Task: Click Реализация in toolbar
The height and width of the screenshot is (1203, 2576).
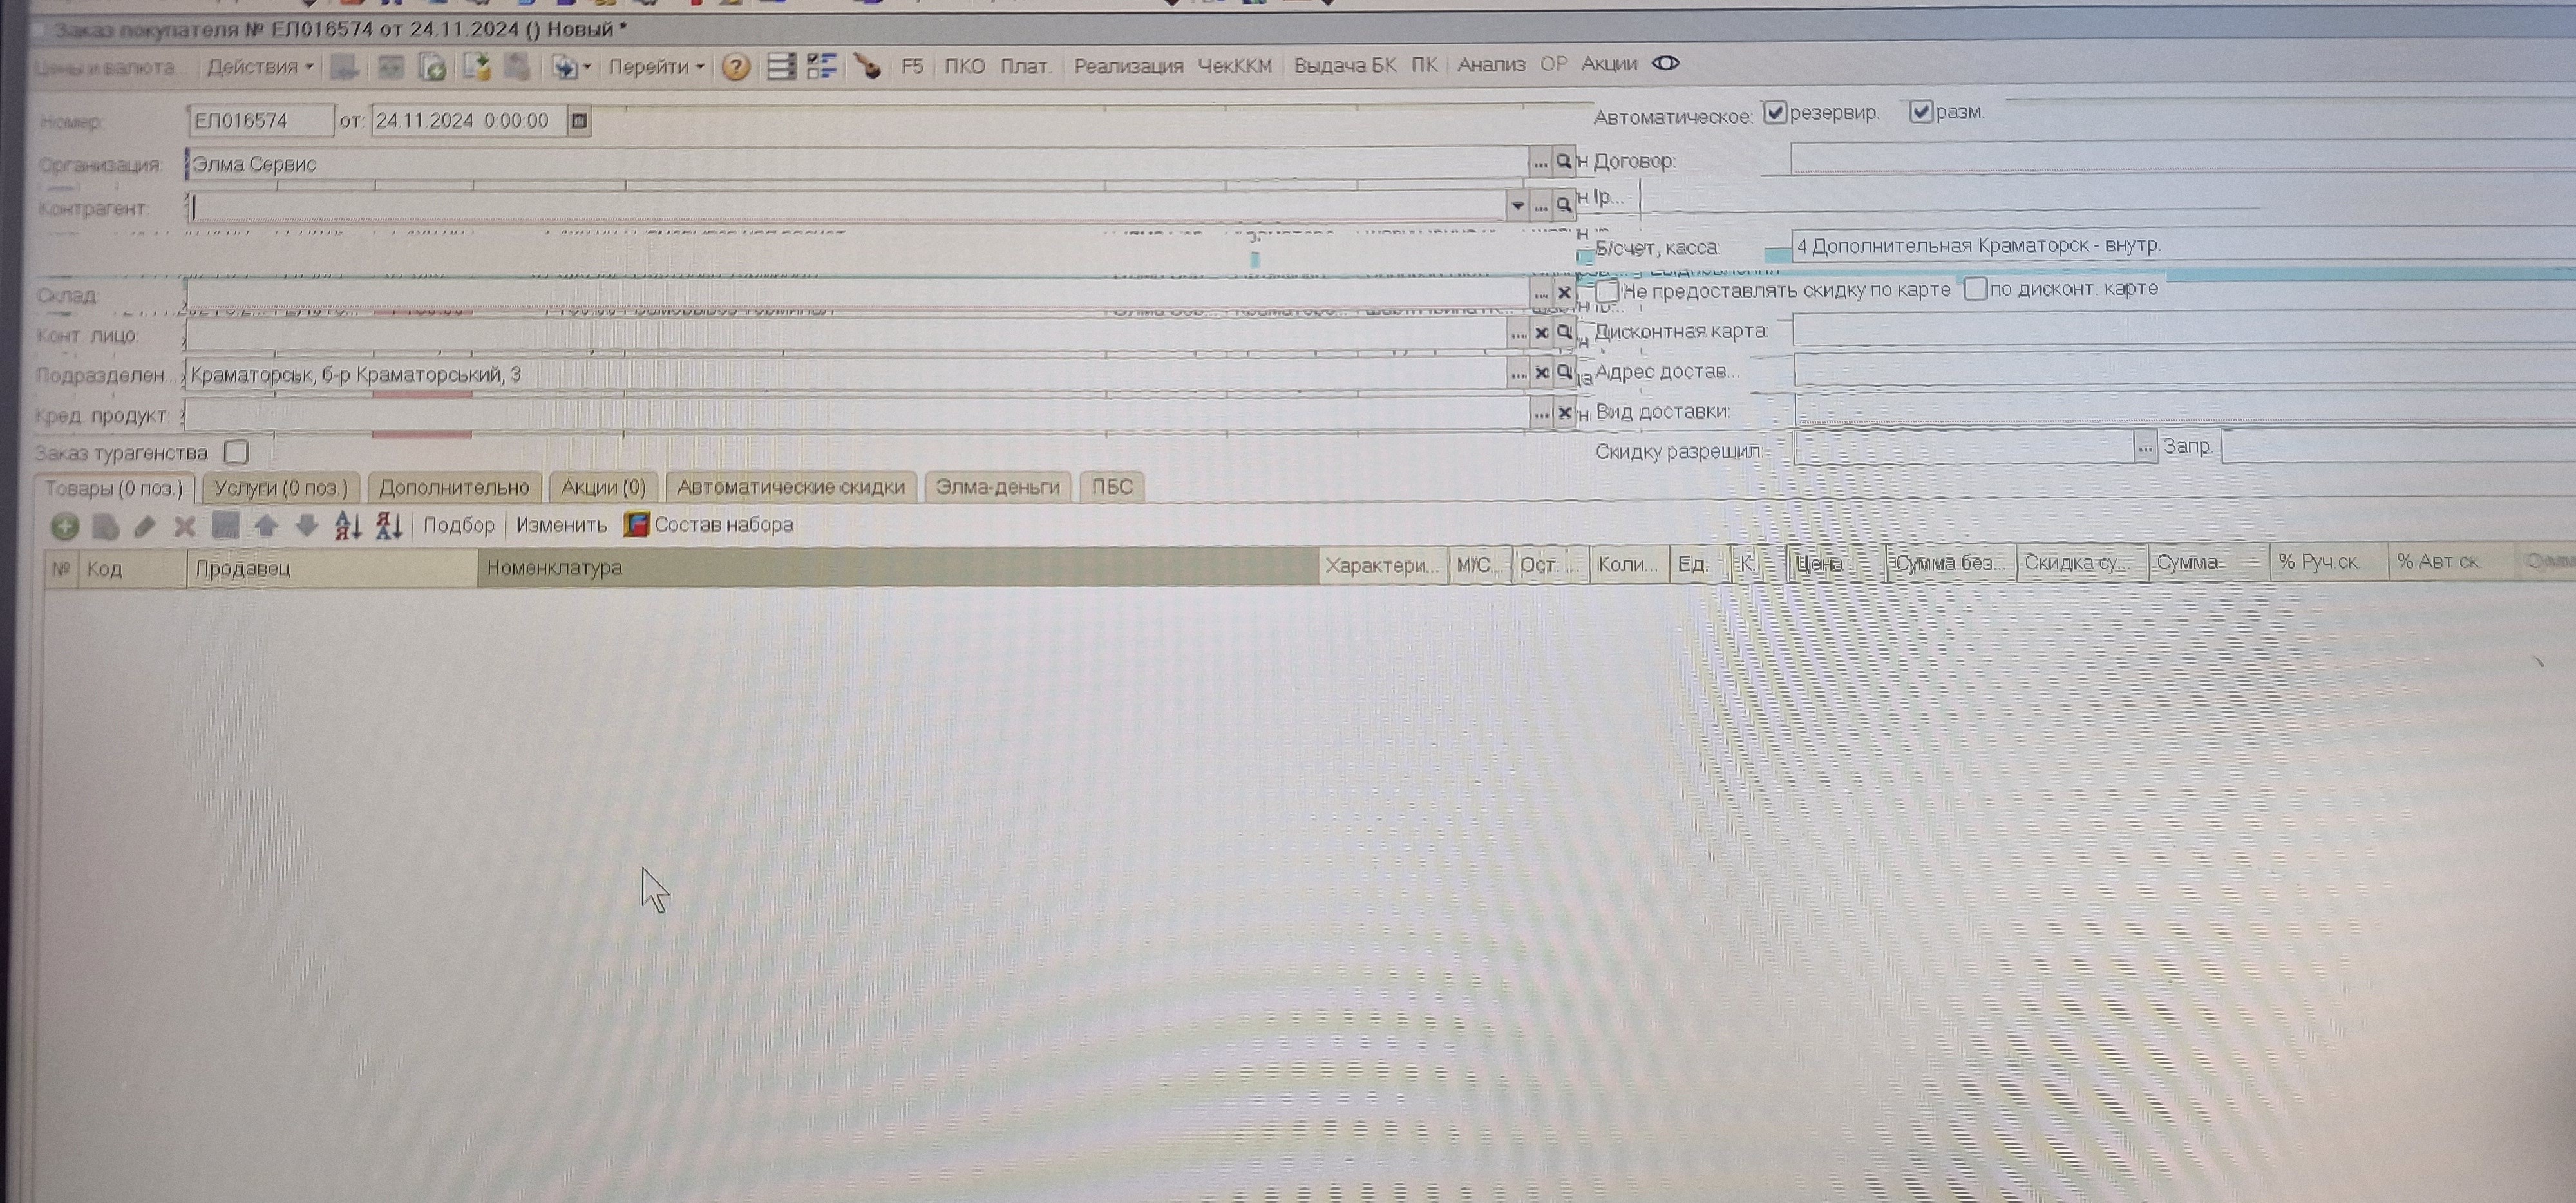Action: pyautogui.click(x=1128, y=66)
